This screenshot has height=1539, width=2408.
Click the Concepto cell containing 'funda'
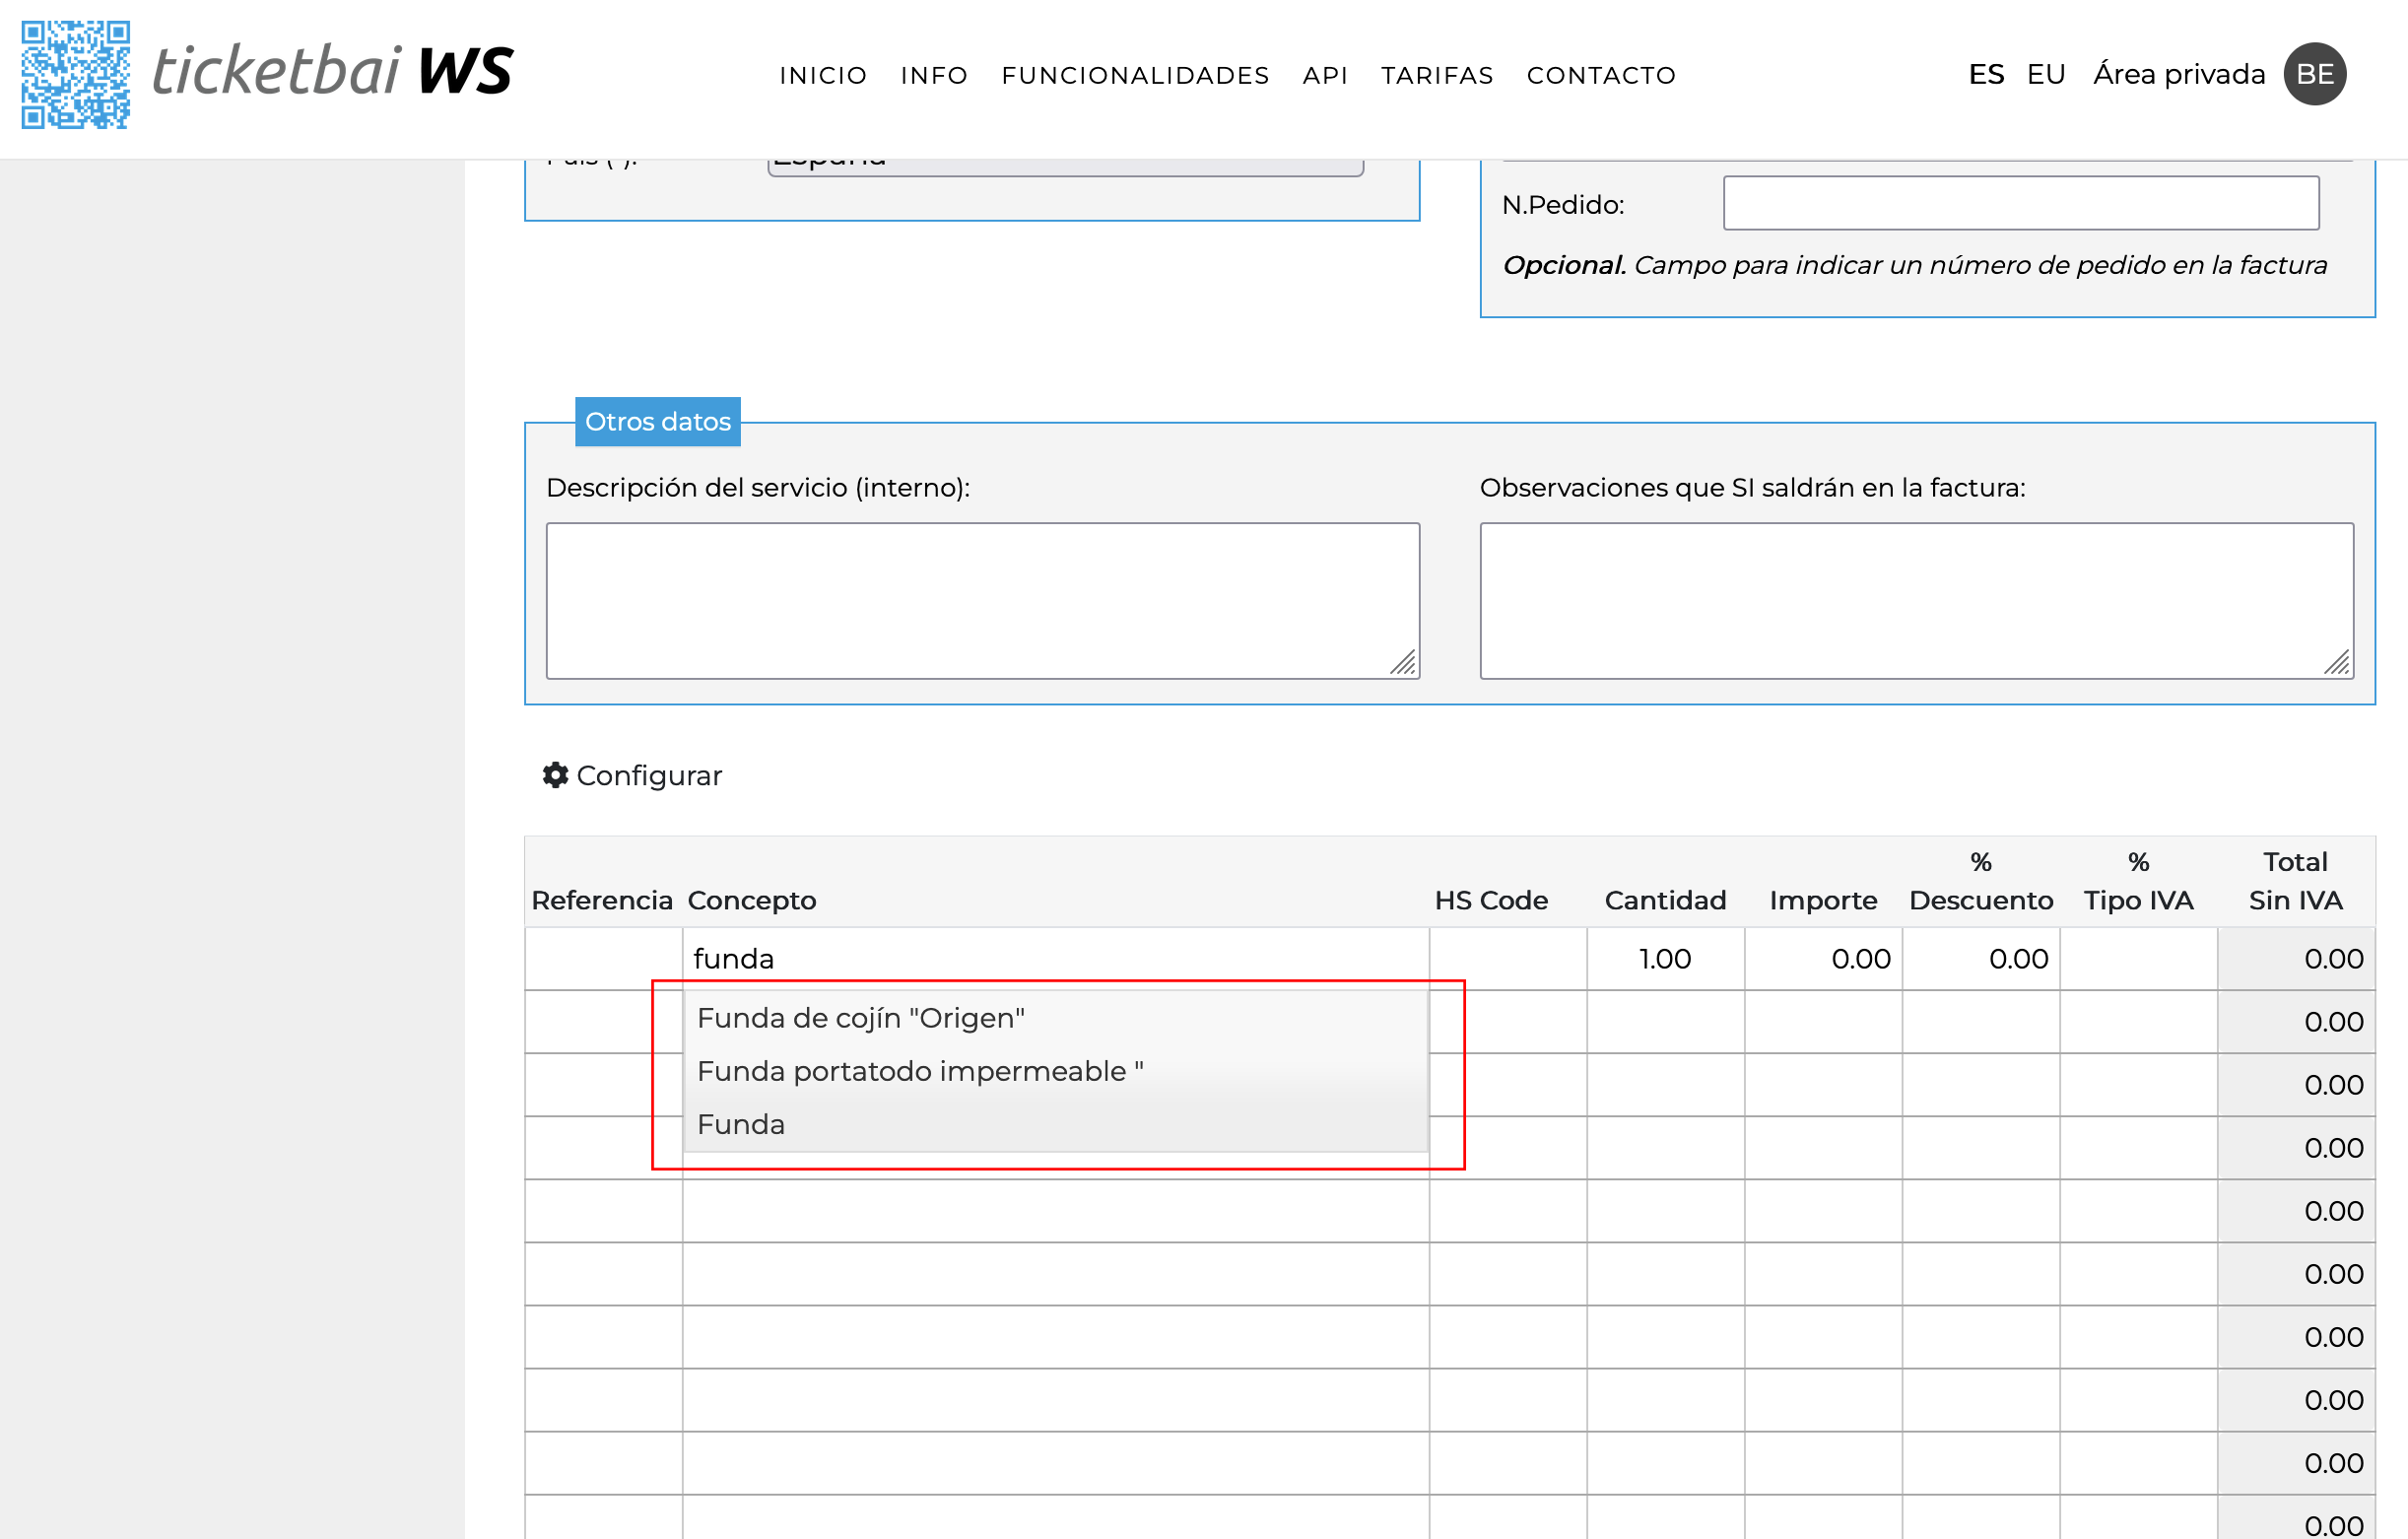(x=1055, y=958)
